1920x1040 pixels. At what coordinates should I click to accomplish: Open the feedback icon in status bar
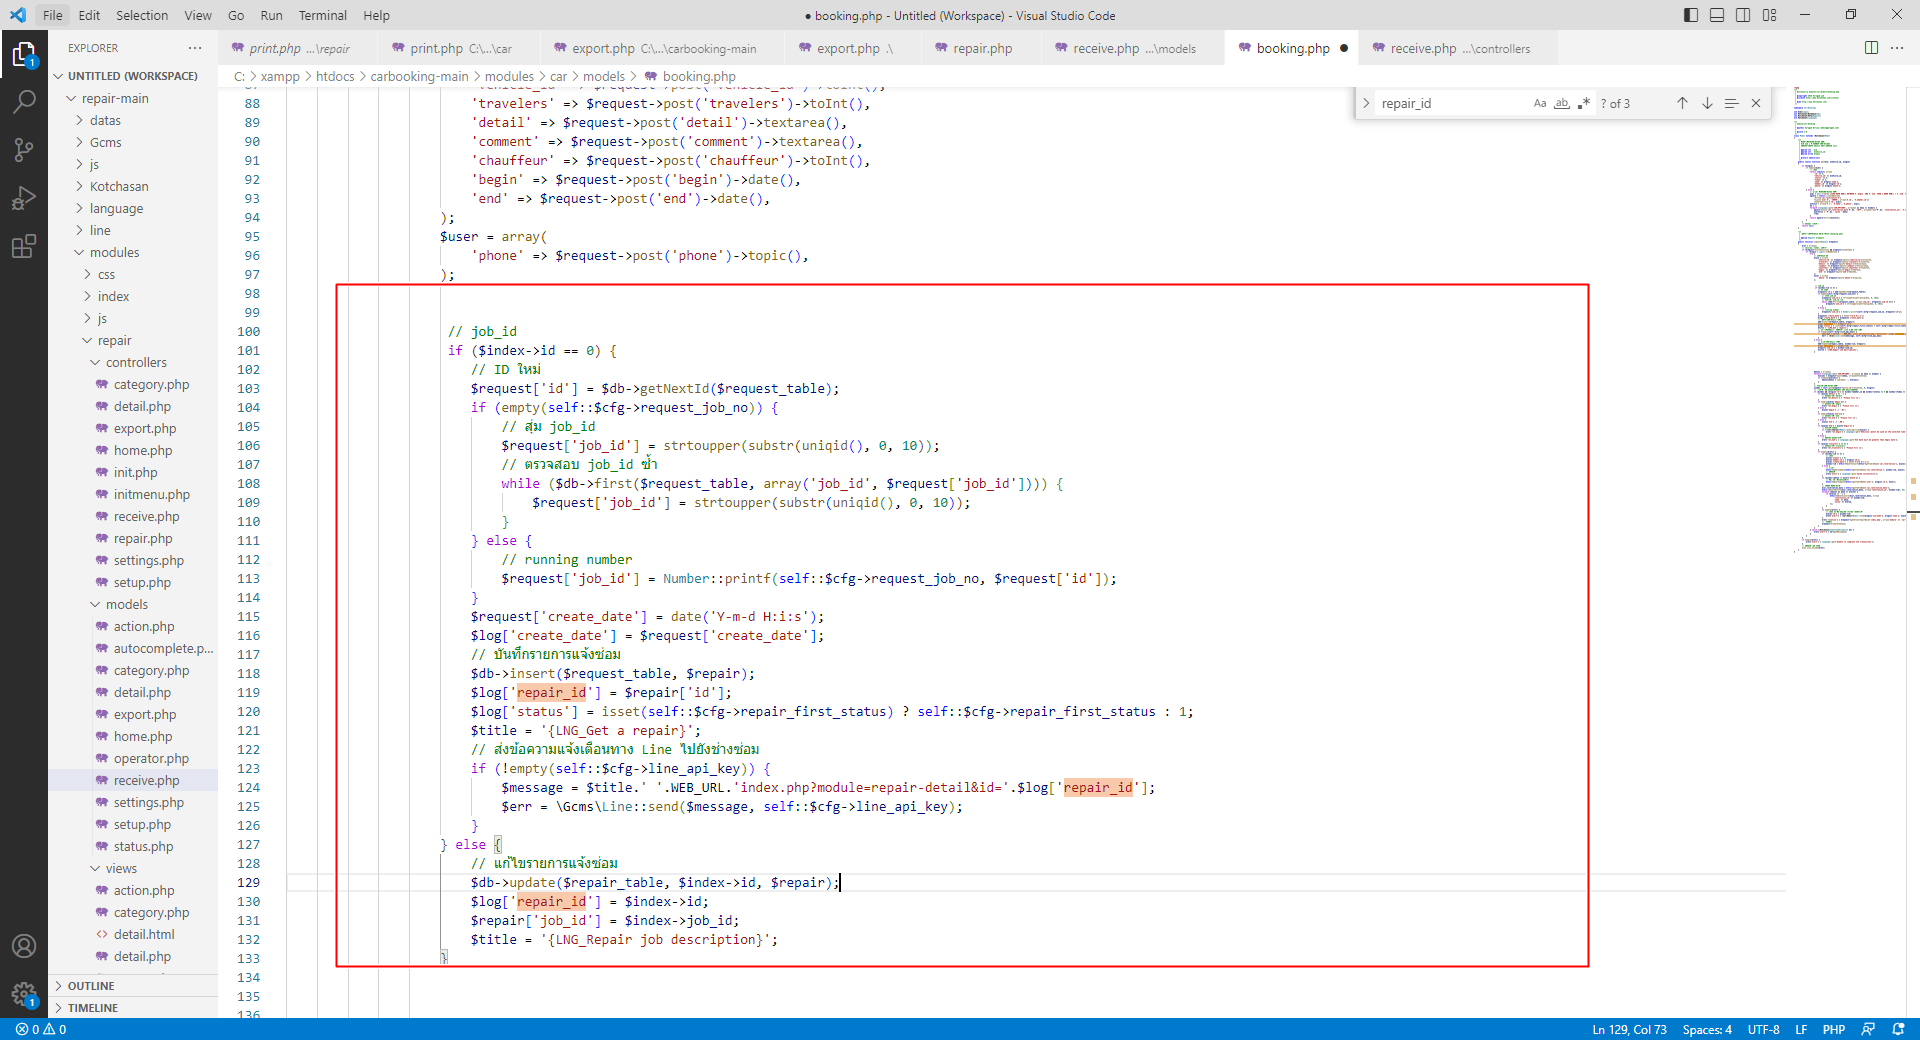1868,1029
